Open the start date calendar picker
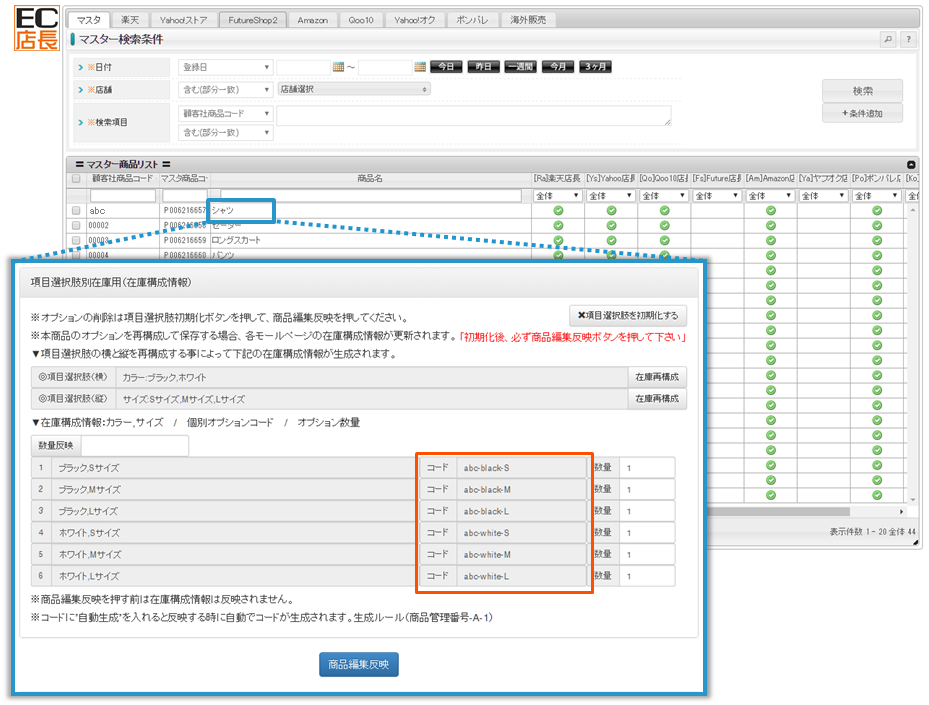 coord(338,67)
